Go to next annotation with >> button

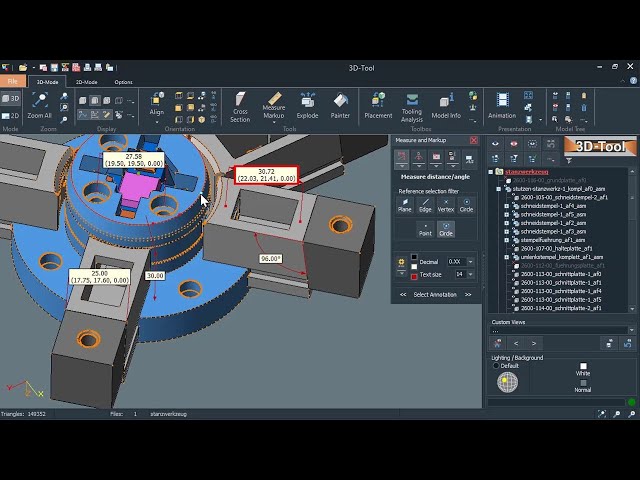click(468, 295)
